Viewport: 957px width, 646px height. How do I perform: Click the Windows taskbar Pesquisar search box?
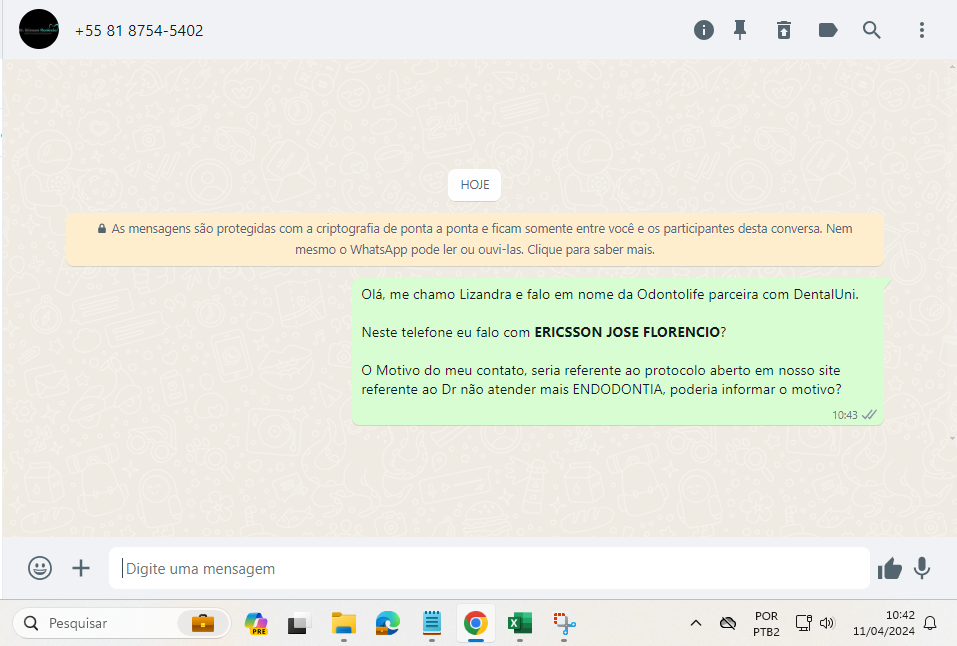(x=121, y=623)
